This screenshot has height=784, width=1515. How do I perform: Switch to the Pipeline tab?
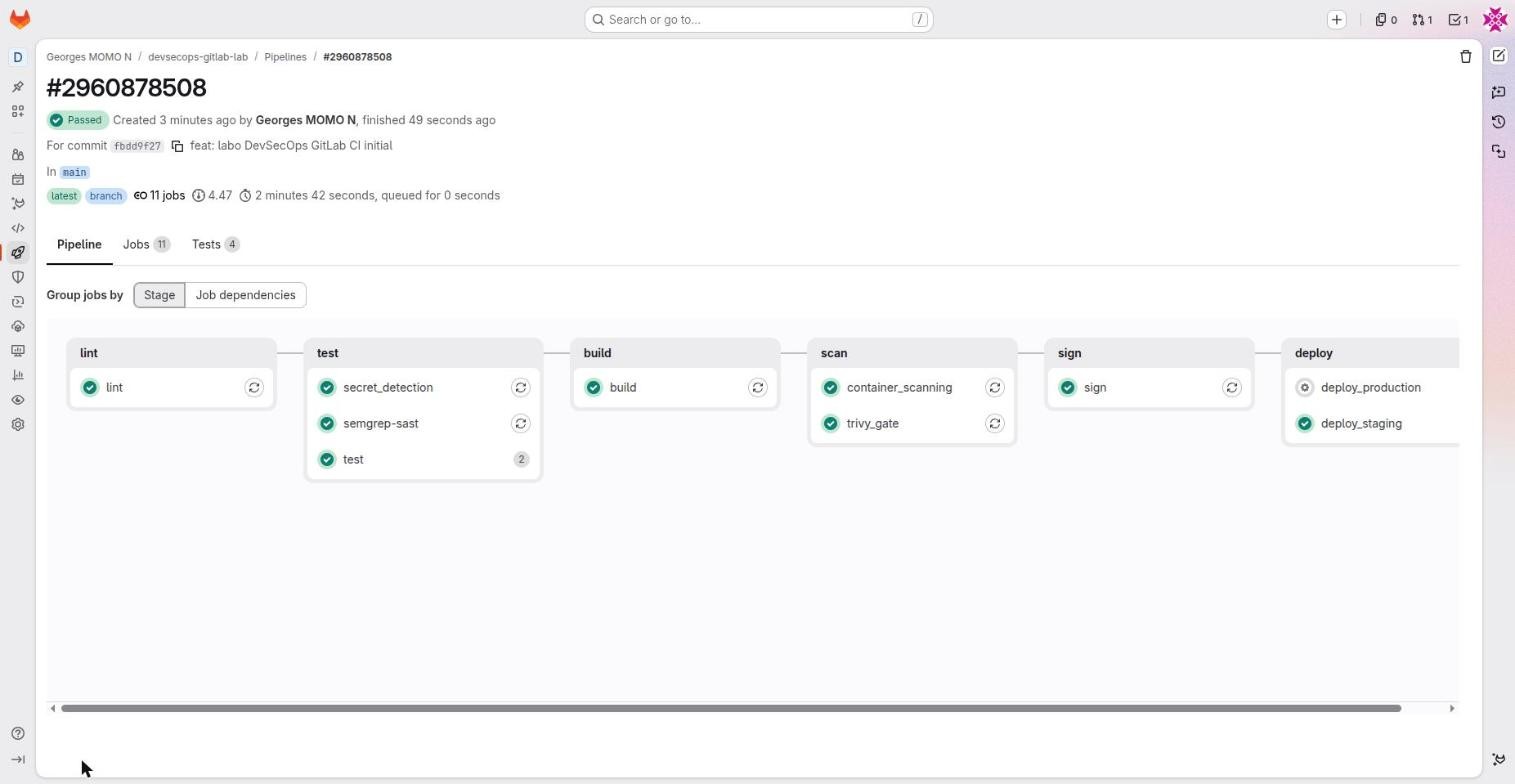click(x=79, y=245)
